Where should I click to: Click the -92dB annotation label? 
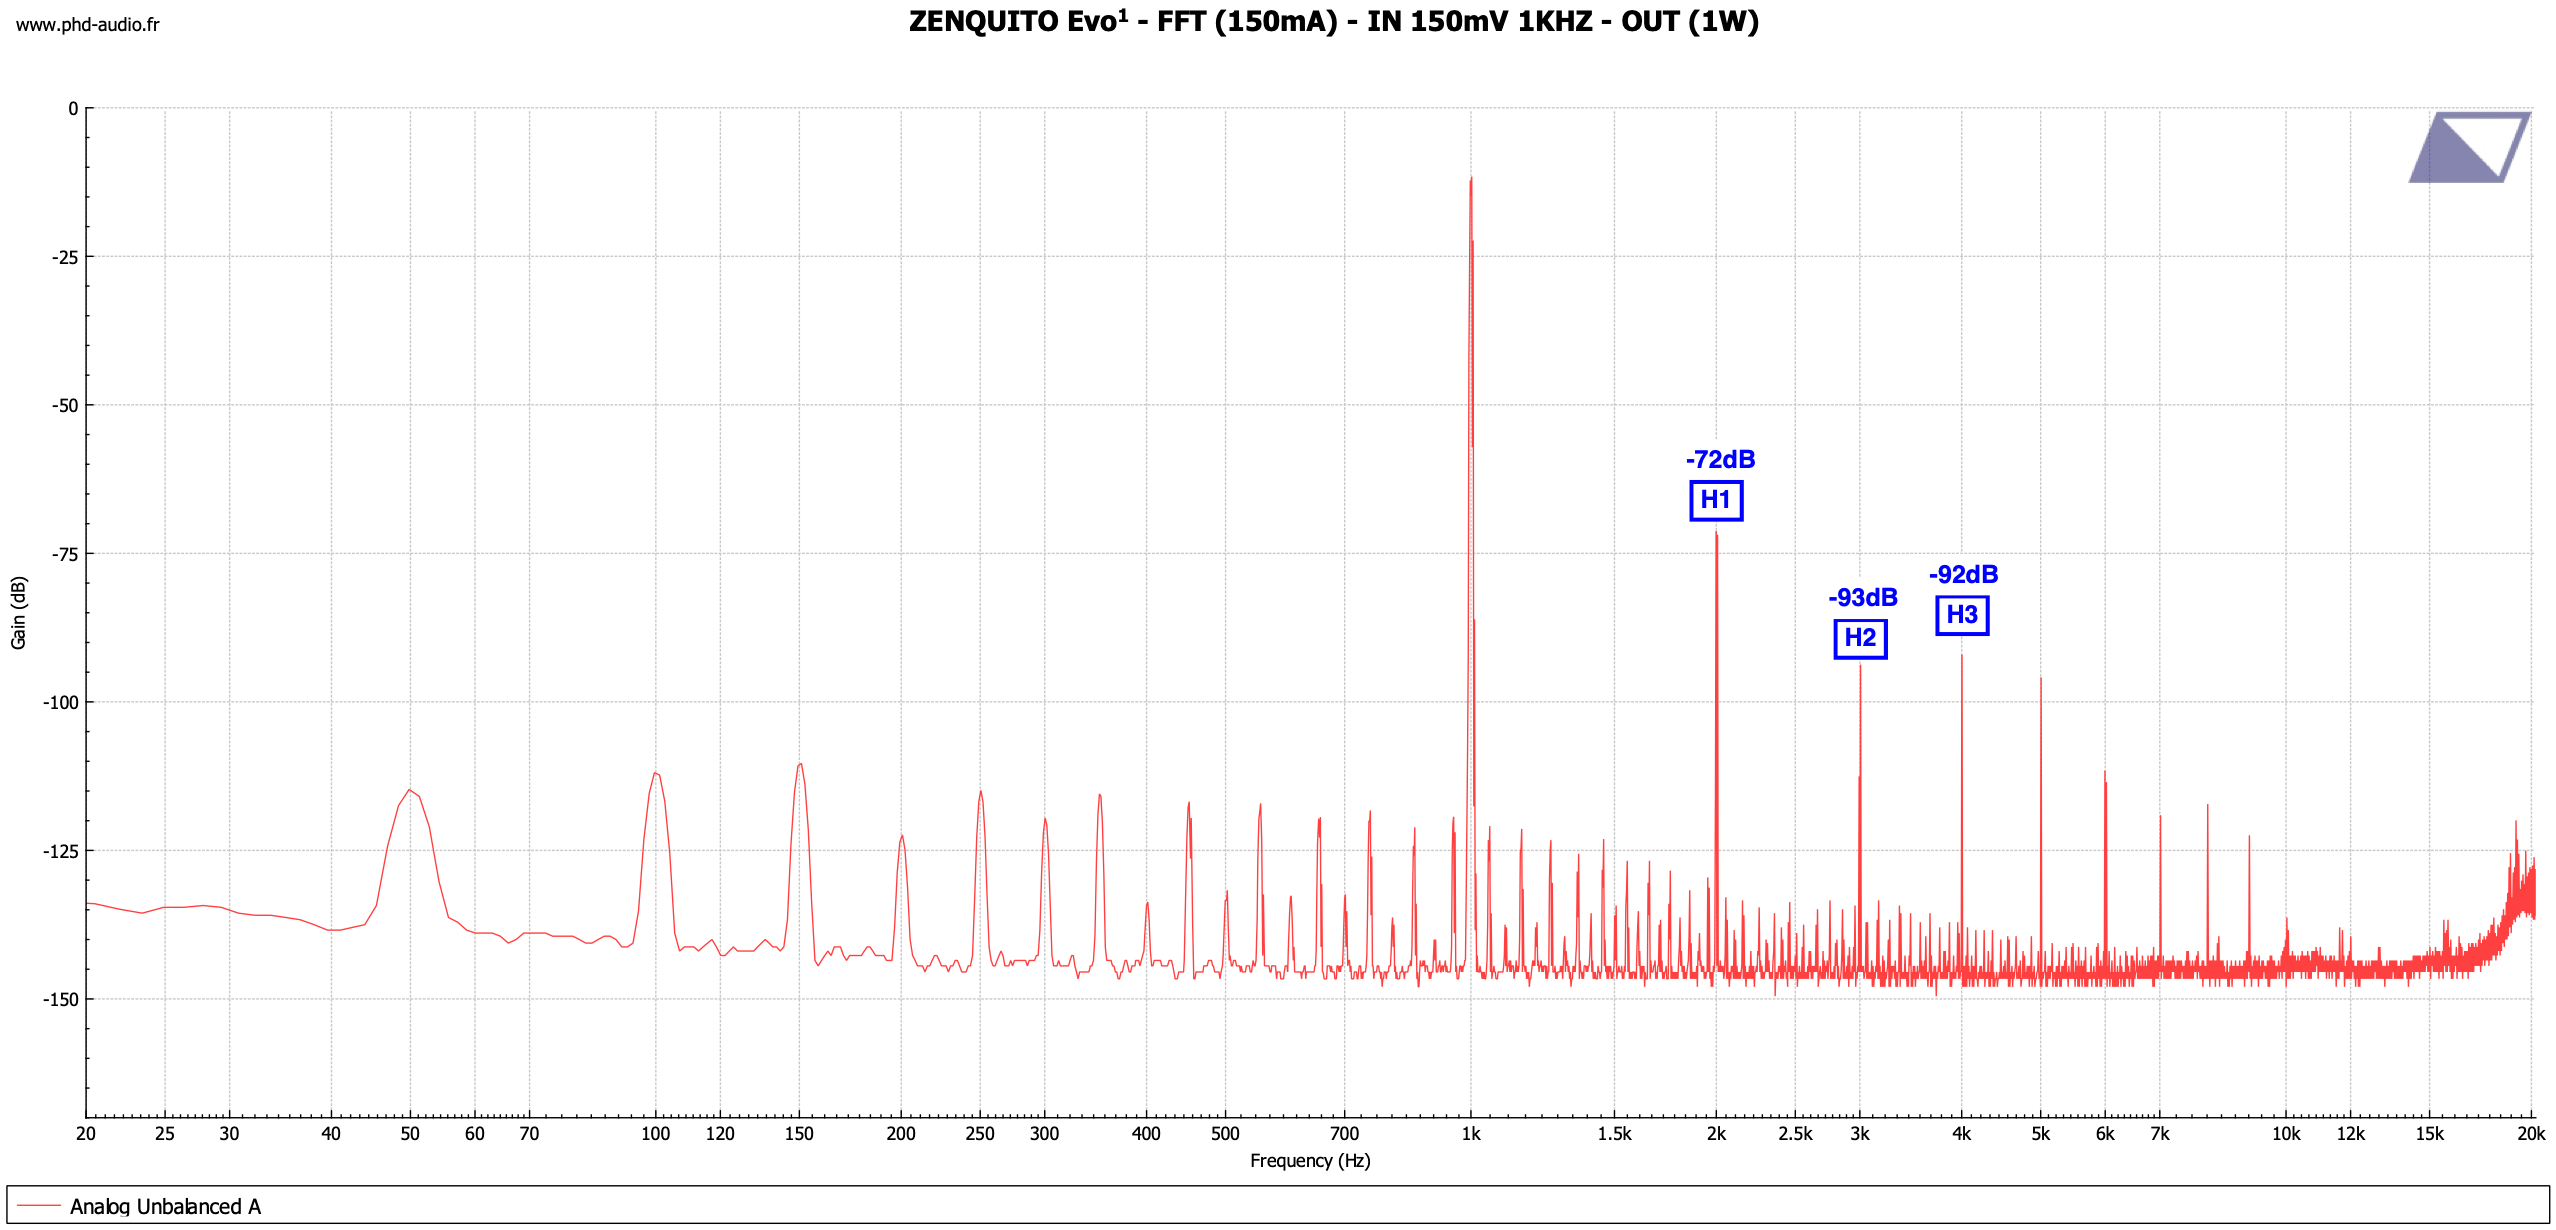(x=1963, y=575)
